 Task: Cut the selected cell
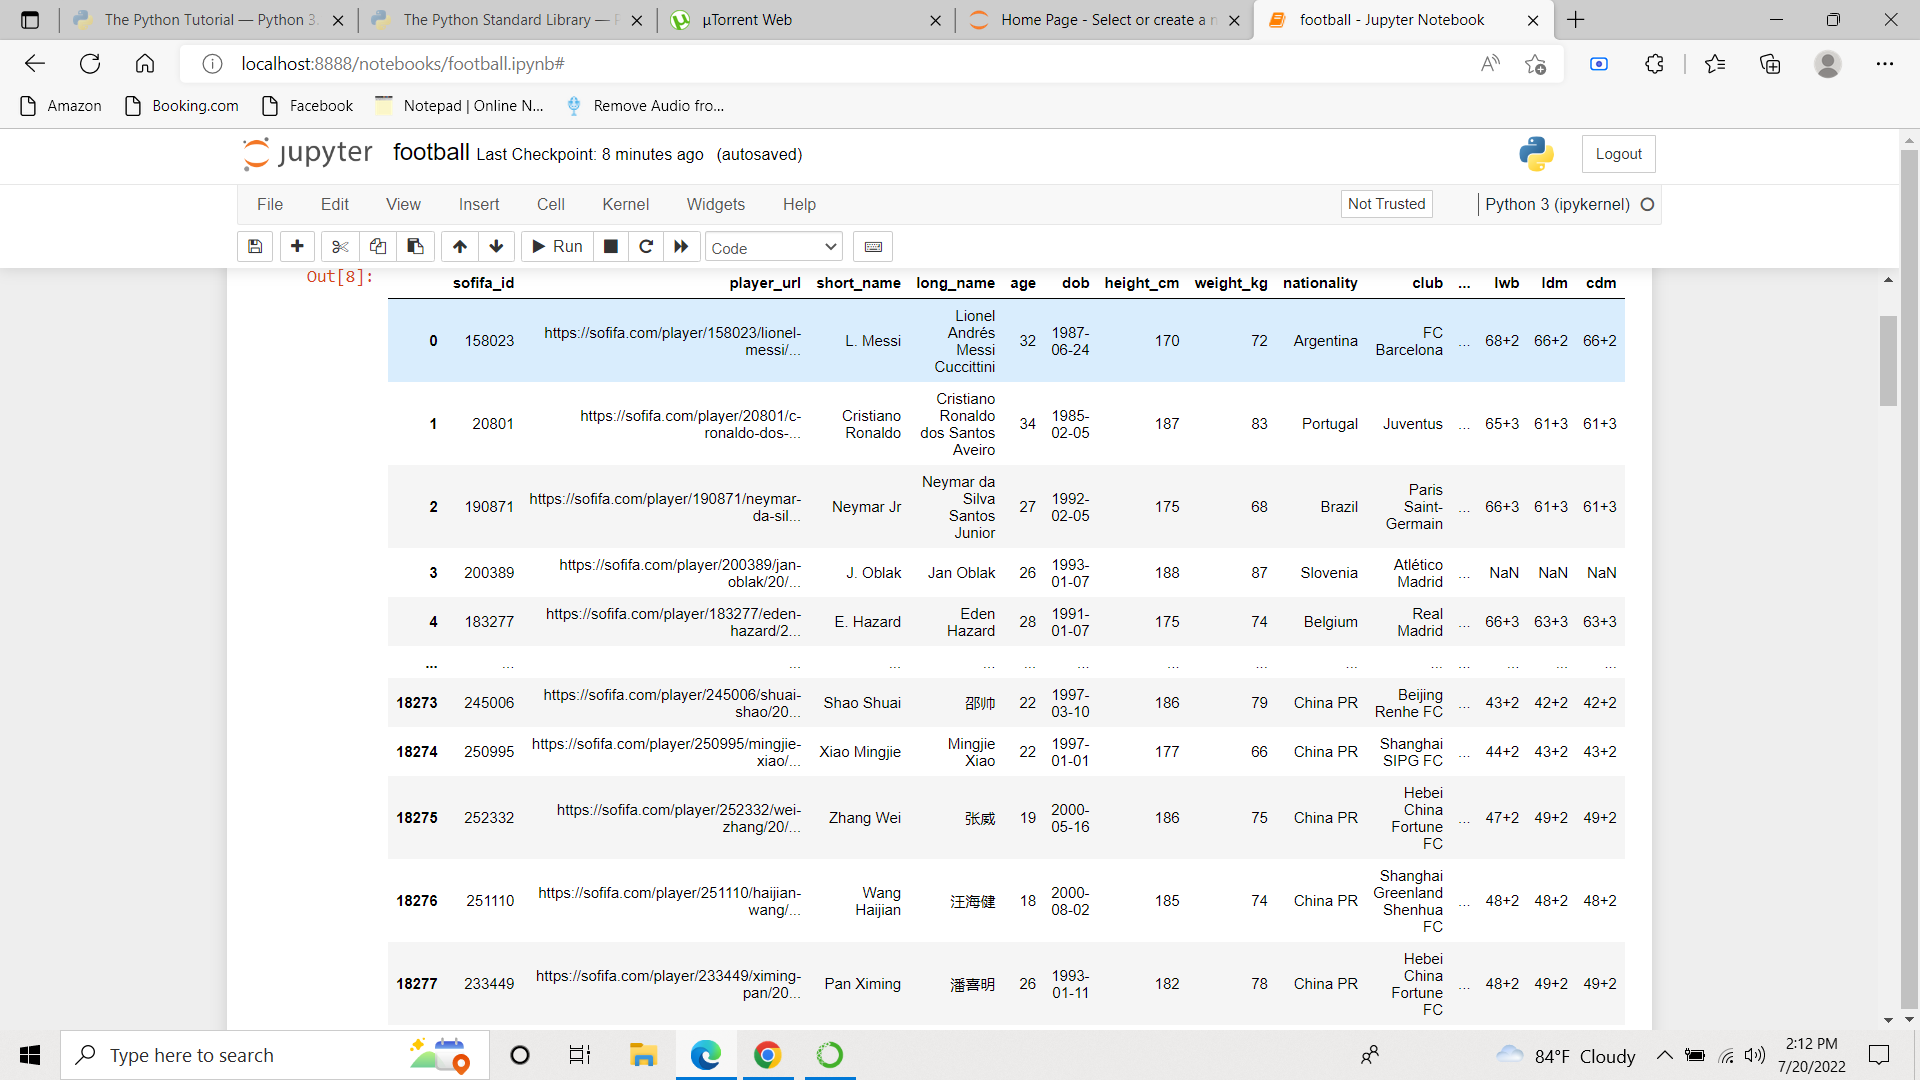point(340,246)
